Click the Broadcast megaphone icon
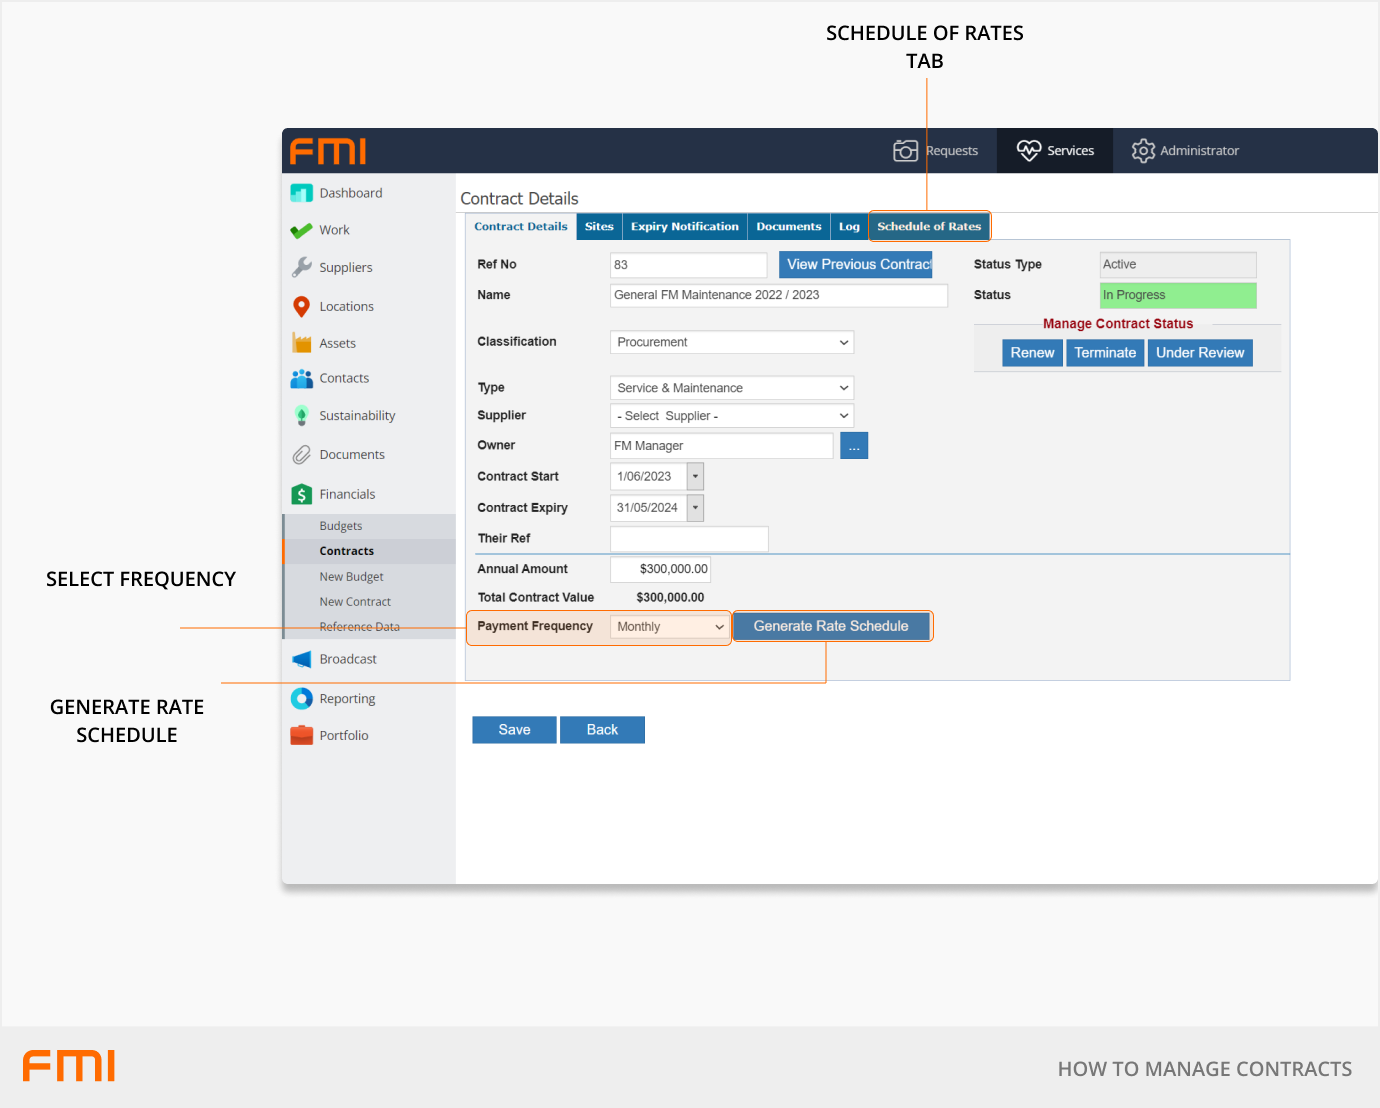This screenshot has height=1108, width=1380. (x=301, y=659)
